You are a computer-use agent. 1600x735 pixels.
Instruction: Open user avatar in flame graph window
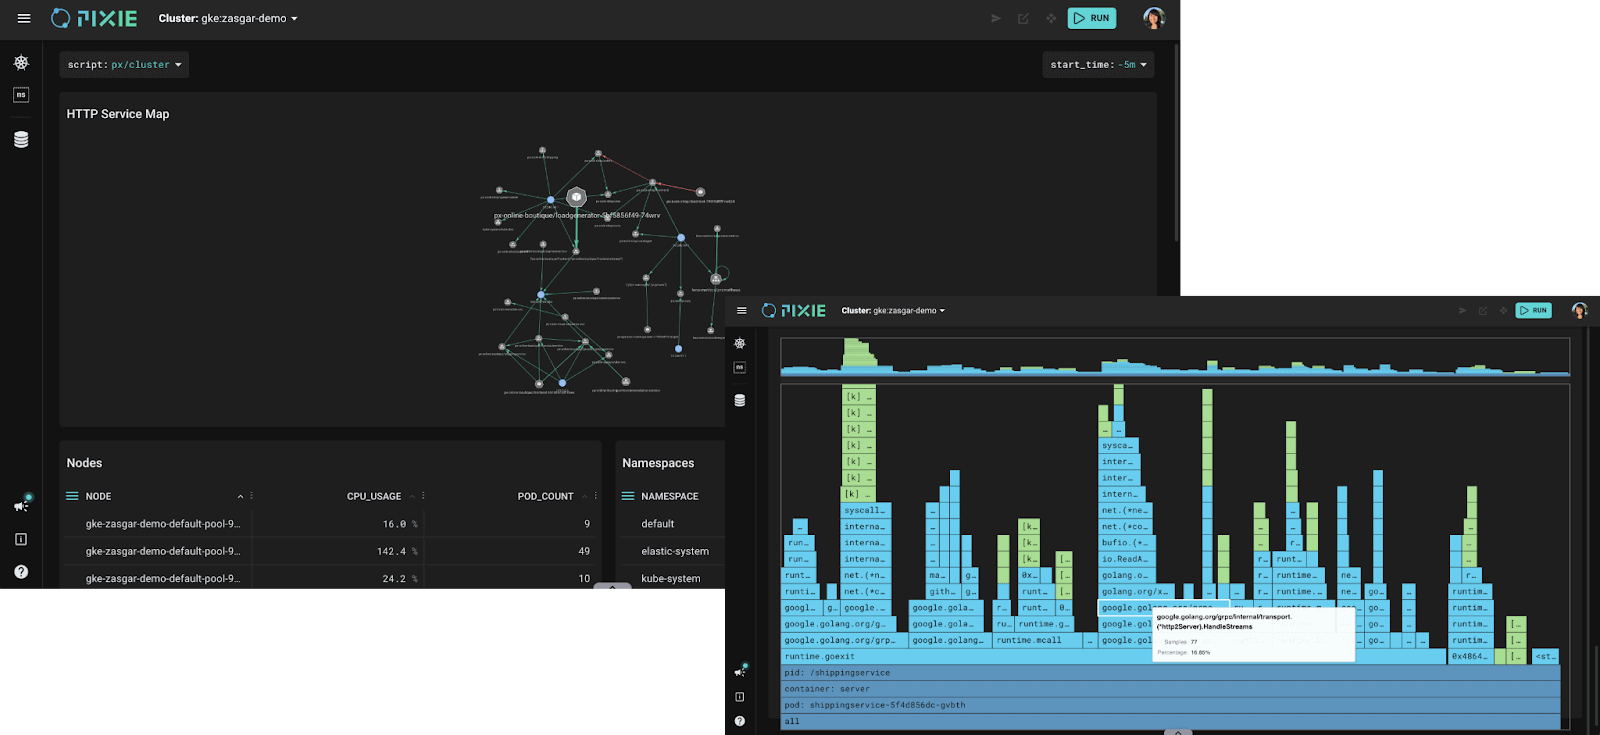click(1580, 310)
